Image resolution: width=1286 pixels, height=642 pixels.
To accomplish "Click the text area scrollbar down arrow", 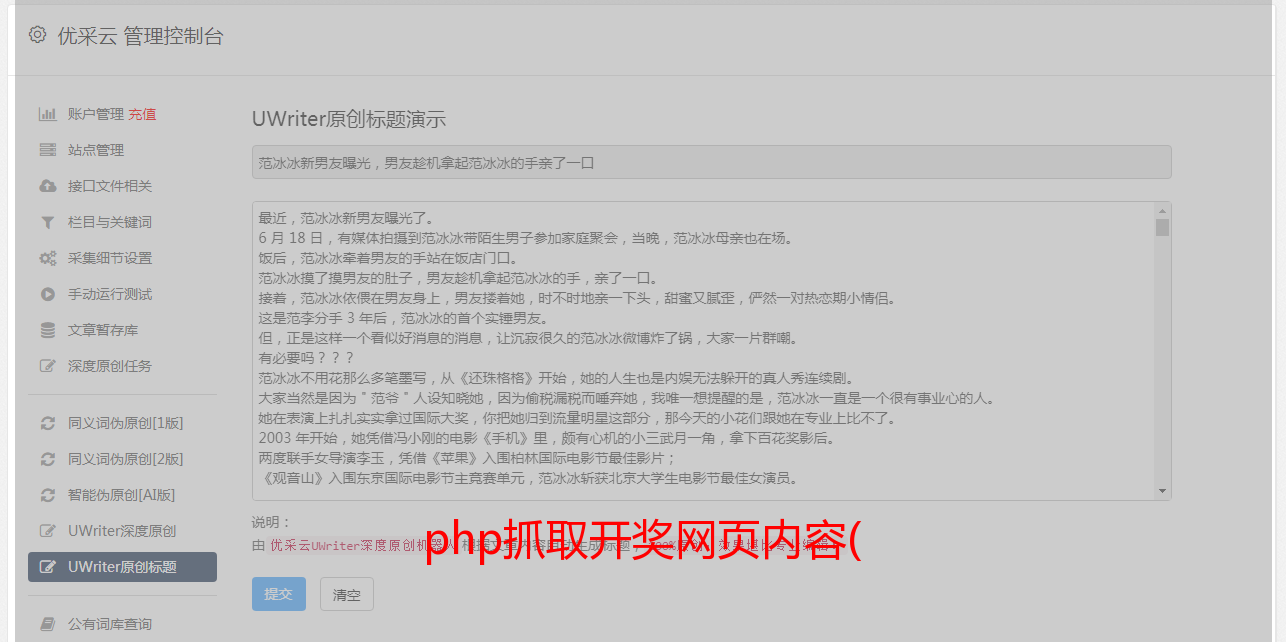I will coord(1162,491).
